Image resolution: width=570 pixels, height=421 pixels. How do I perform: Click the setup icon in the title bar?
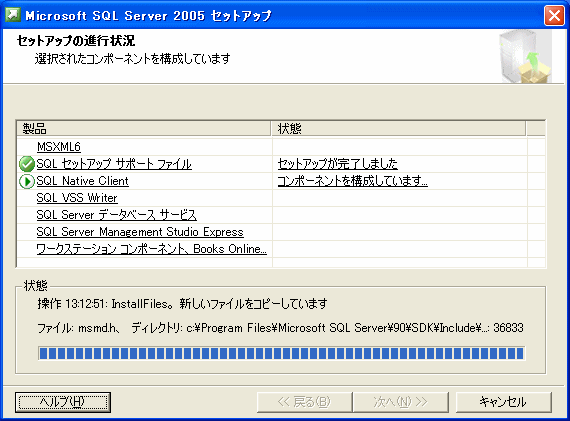13,15
